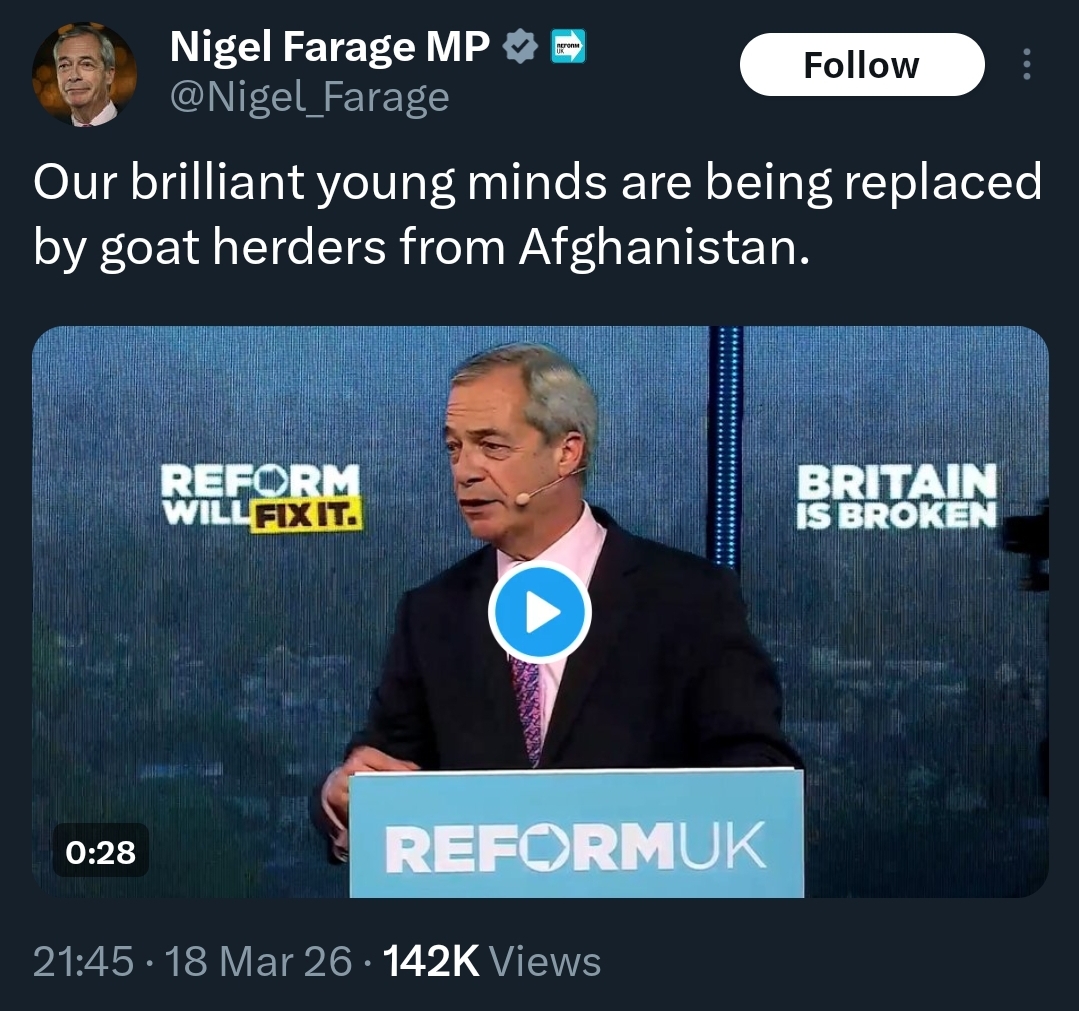Click the REFORMUK podium sign in video
Screen dimensions: 1079x1011
point(576,846)
